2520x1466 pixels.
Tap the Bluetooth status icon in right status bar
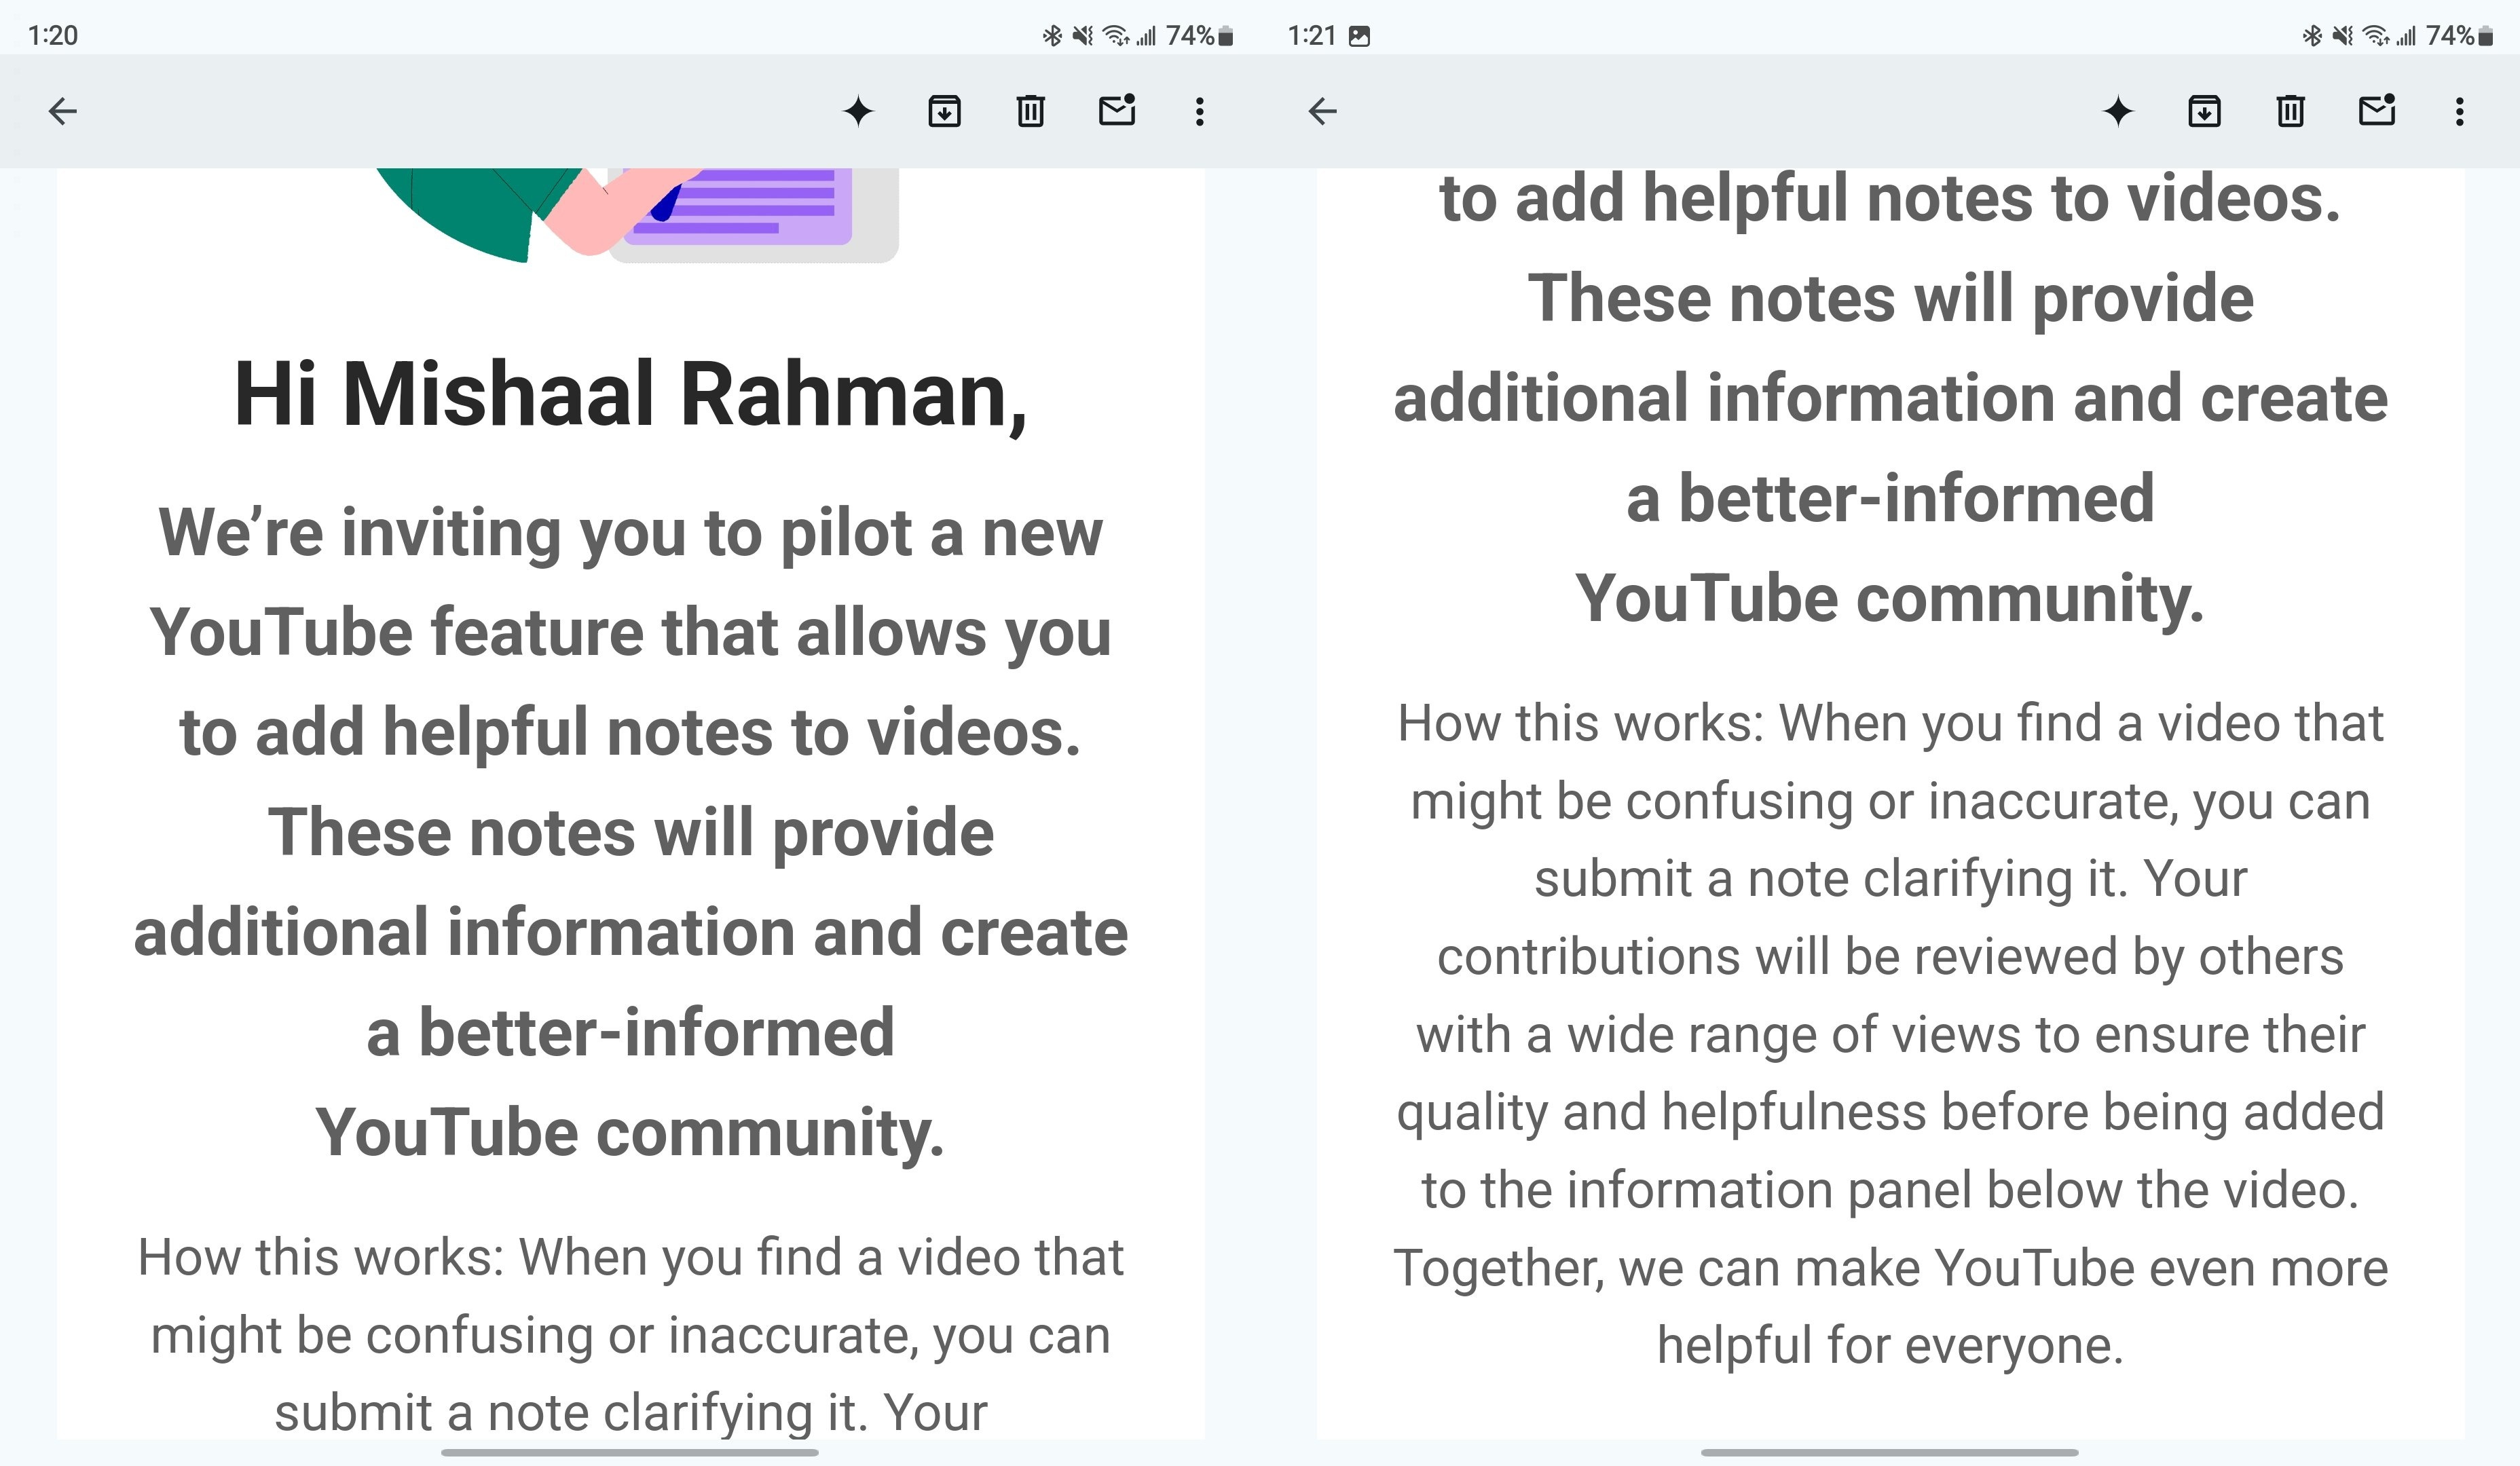pos(2312,36)
